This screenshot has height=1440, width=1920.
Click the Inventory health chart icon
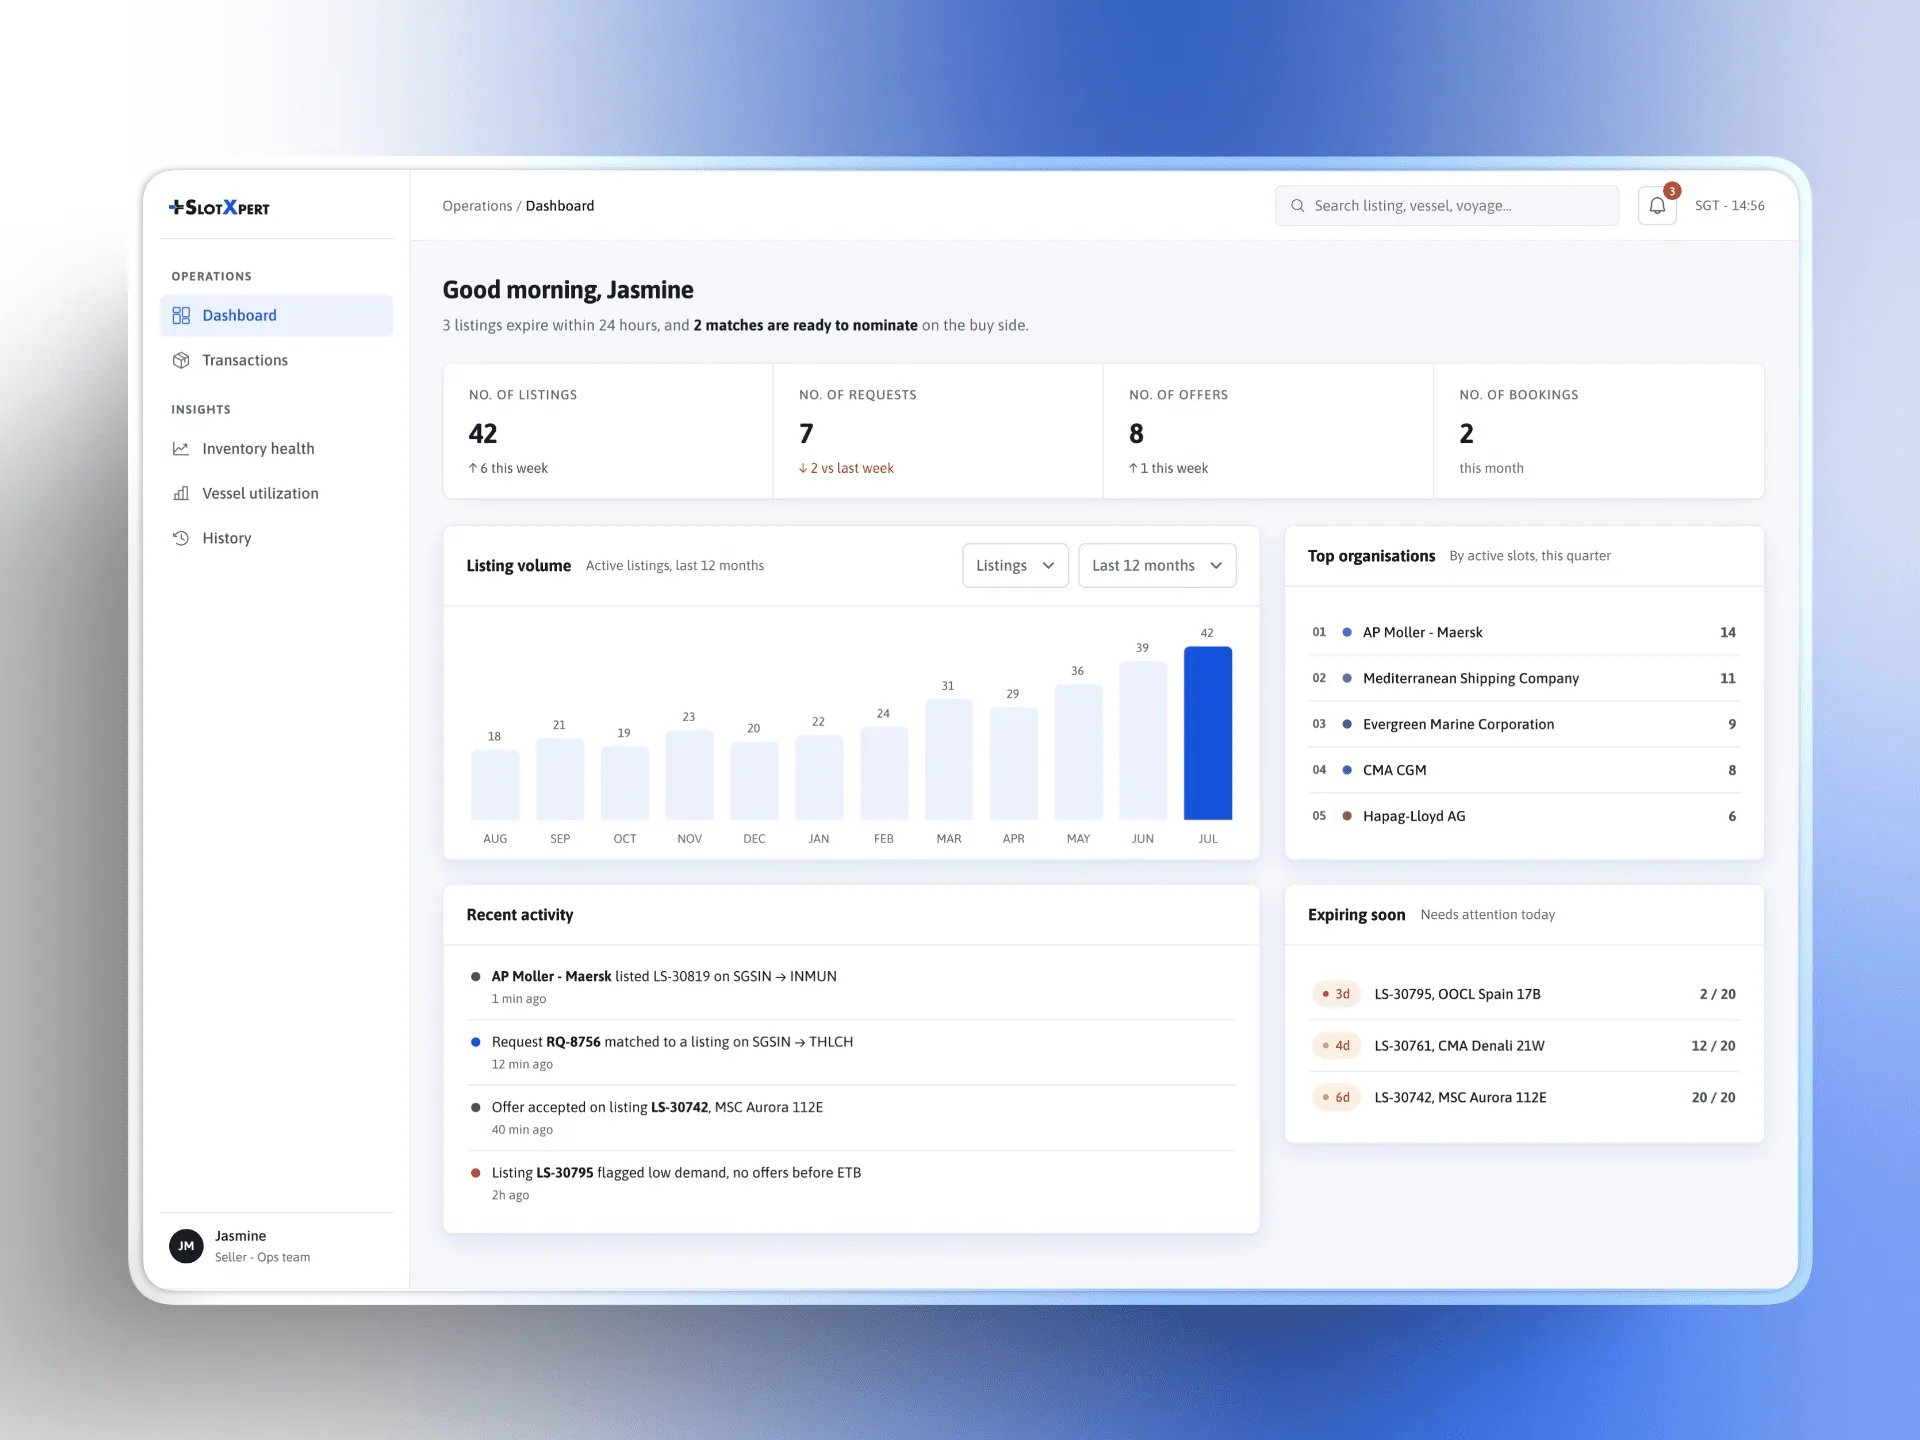pos(181,449)
